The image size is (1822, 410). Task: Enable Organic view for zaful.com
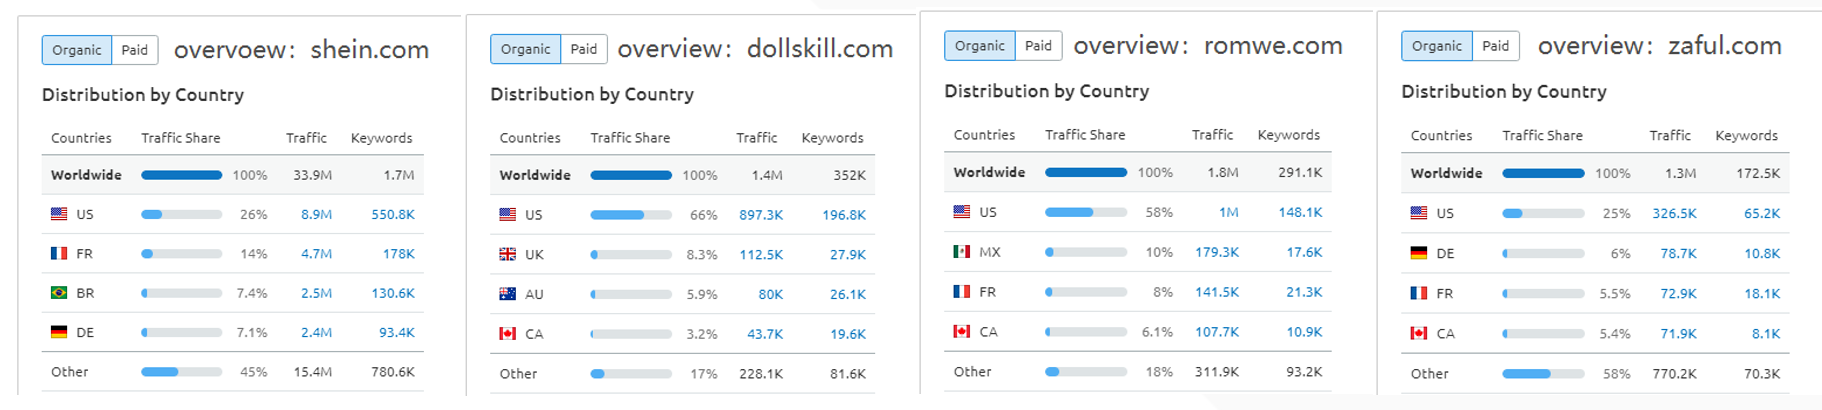(1437, 46)
